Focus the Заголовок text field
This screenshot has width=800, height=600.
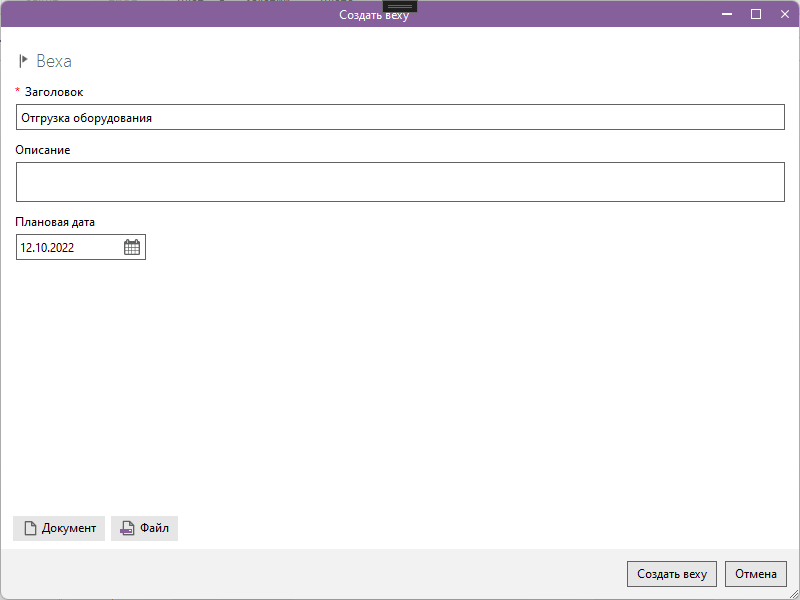[x=400, y=118]
